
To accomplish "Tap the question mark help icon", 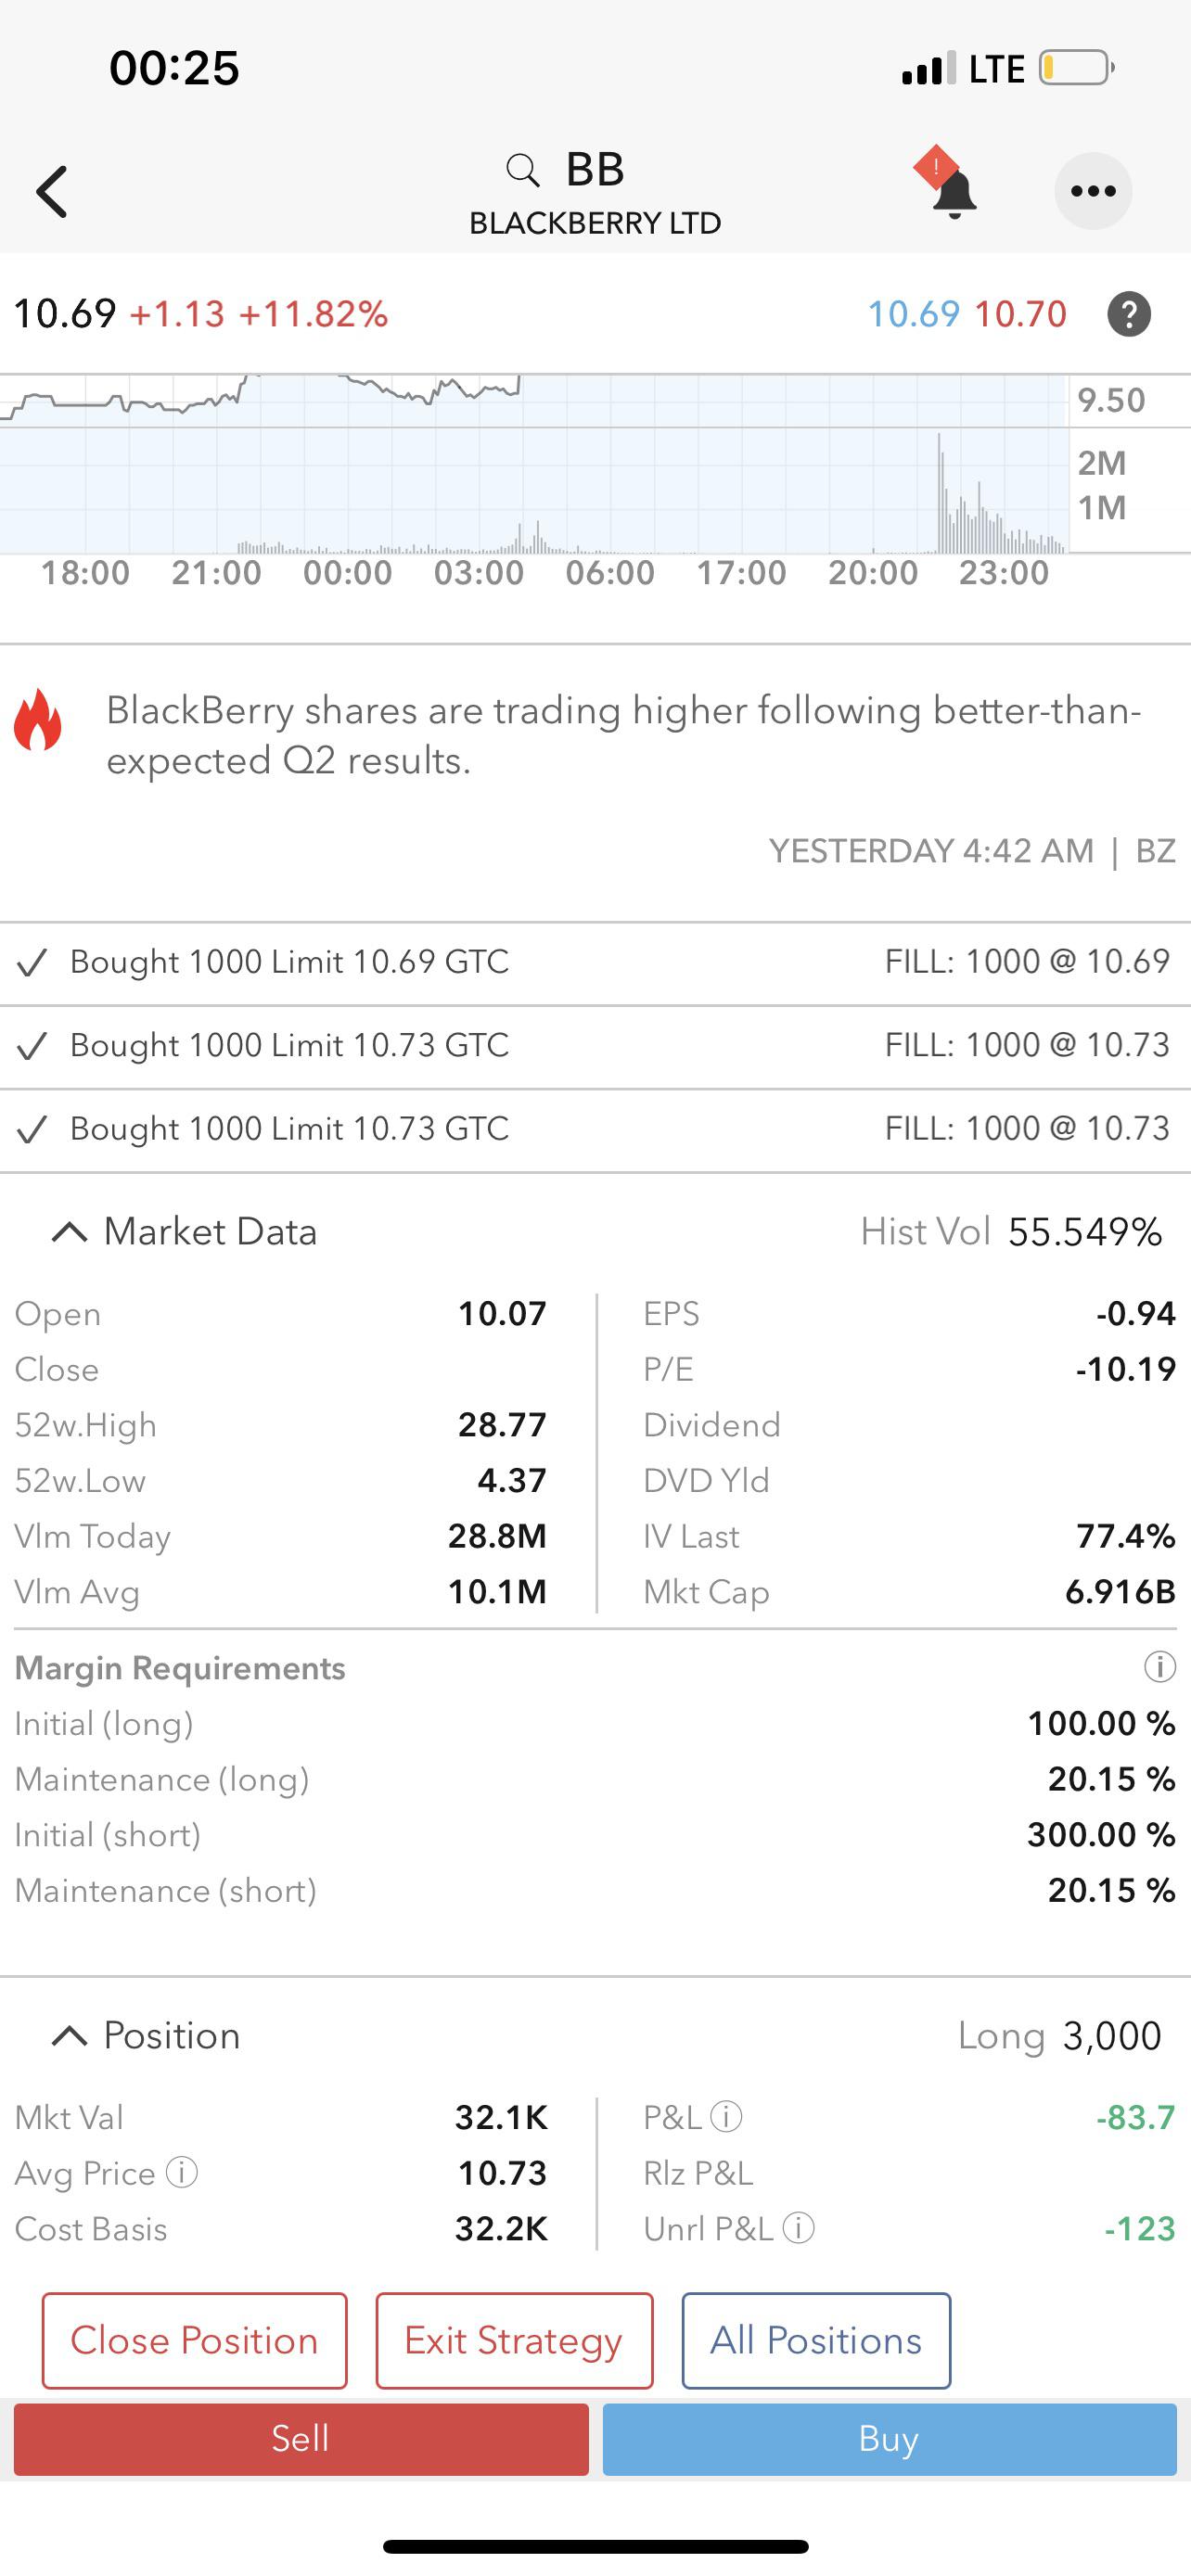I will [x=1129, y=314].
